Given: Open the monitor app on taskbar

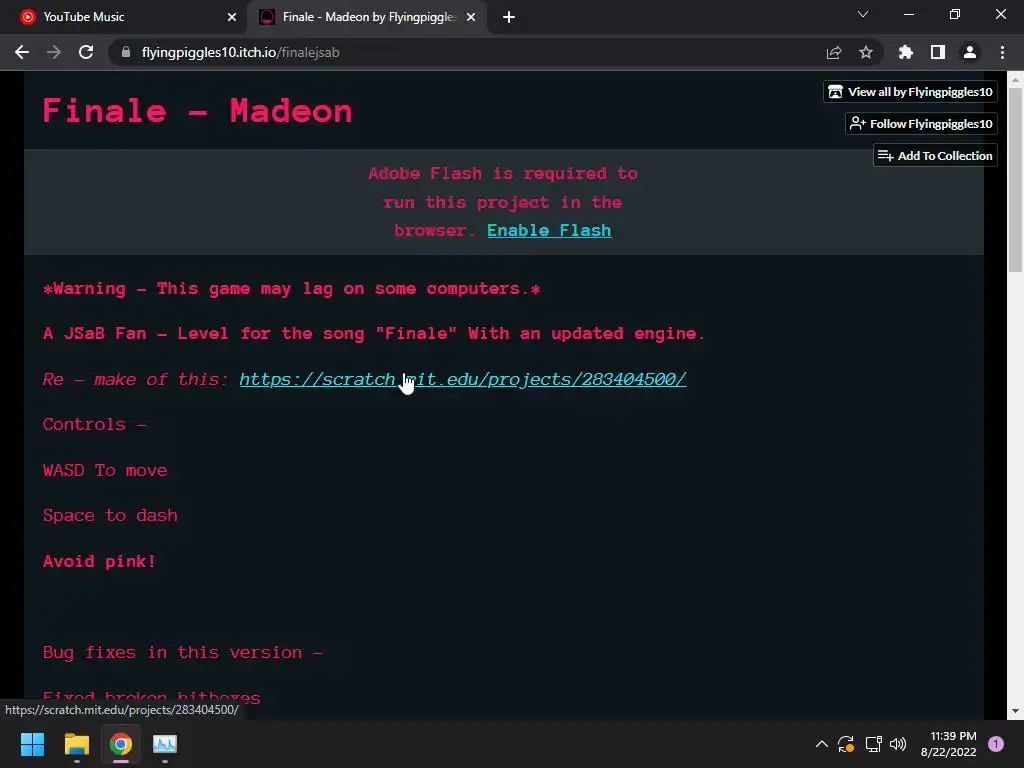Looking at the screenshot, I should coord(165,744).
